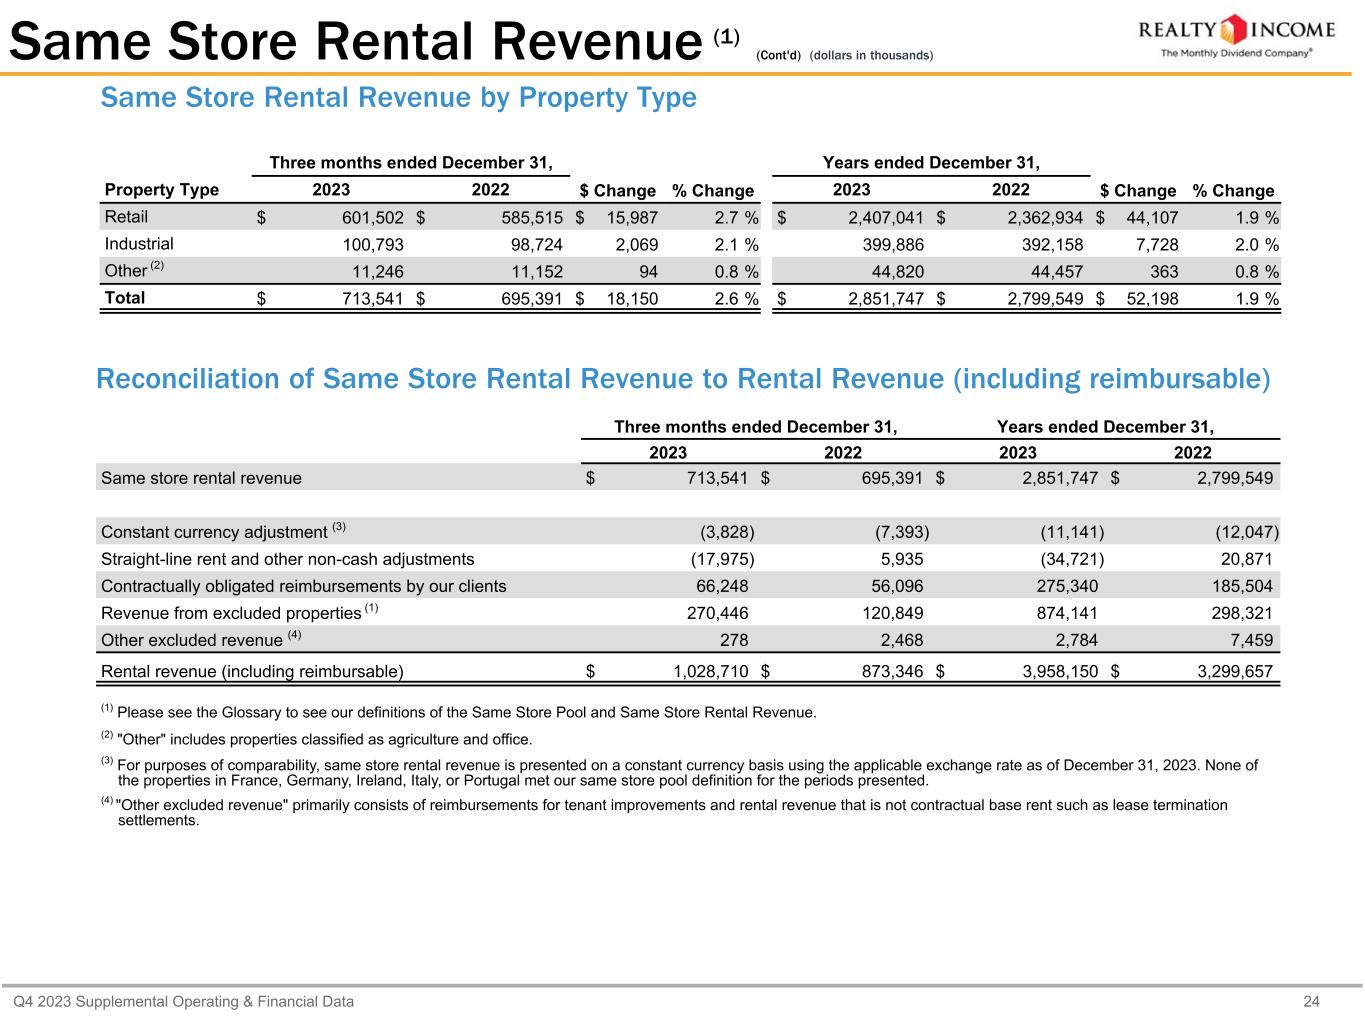Click the Realty Income logo
1365x1024 pixels.
tap(1238, 36)
